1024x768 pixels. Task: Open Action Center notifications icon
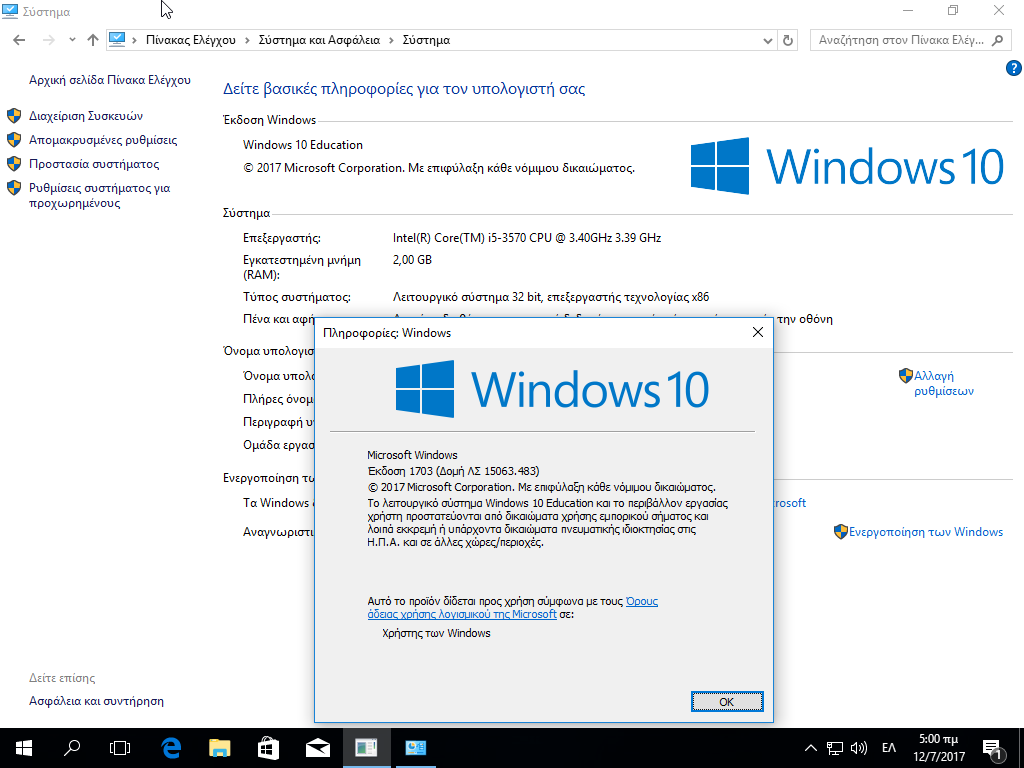[x=993, y=750]
